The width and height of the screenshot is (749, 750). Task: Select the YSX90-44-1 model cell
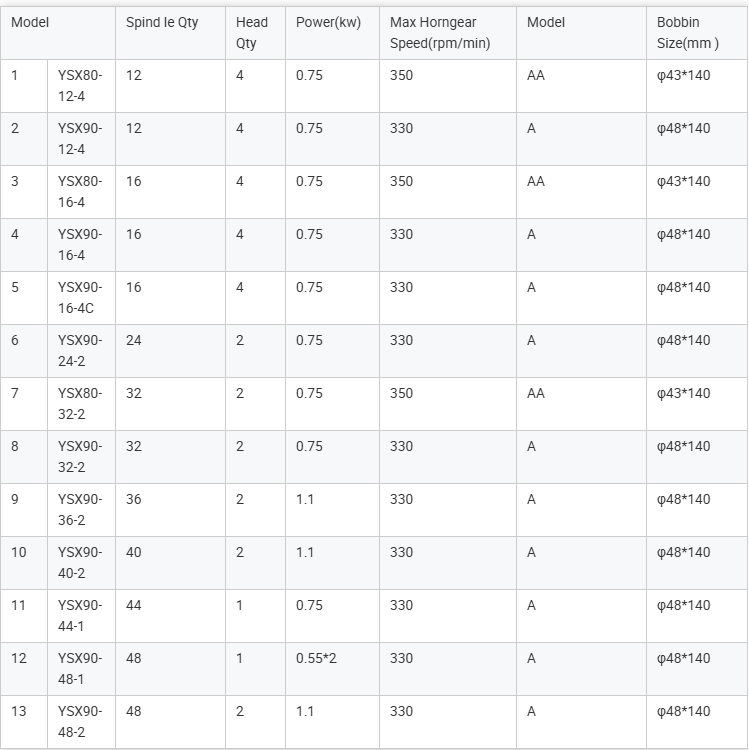pos(80,616)
